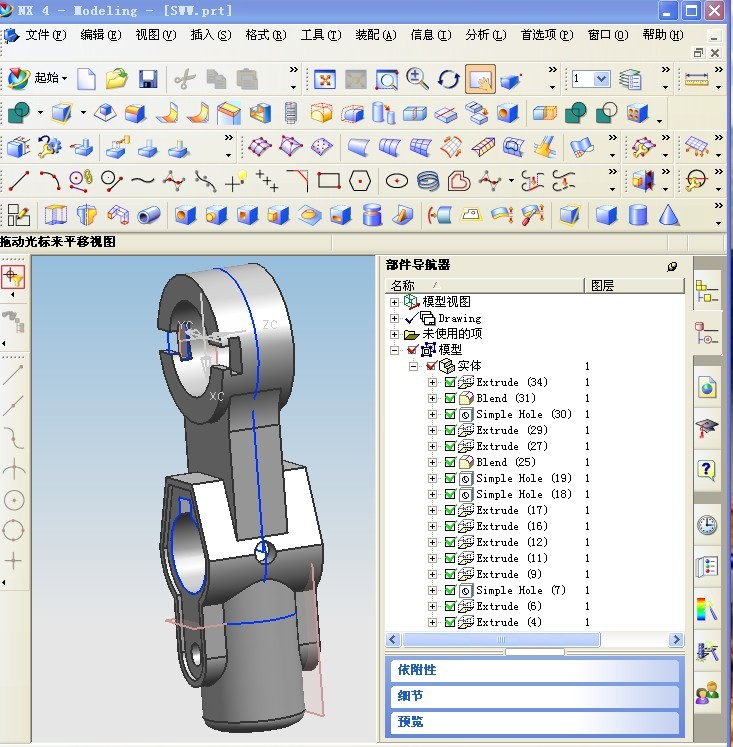
Task: Uncheck the Extrude (4) feature checkbox
Action: click(450, 622)
